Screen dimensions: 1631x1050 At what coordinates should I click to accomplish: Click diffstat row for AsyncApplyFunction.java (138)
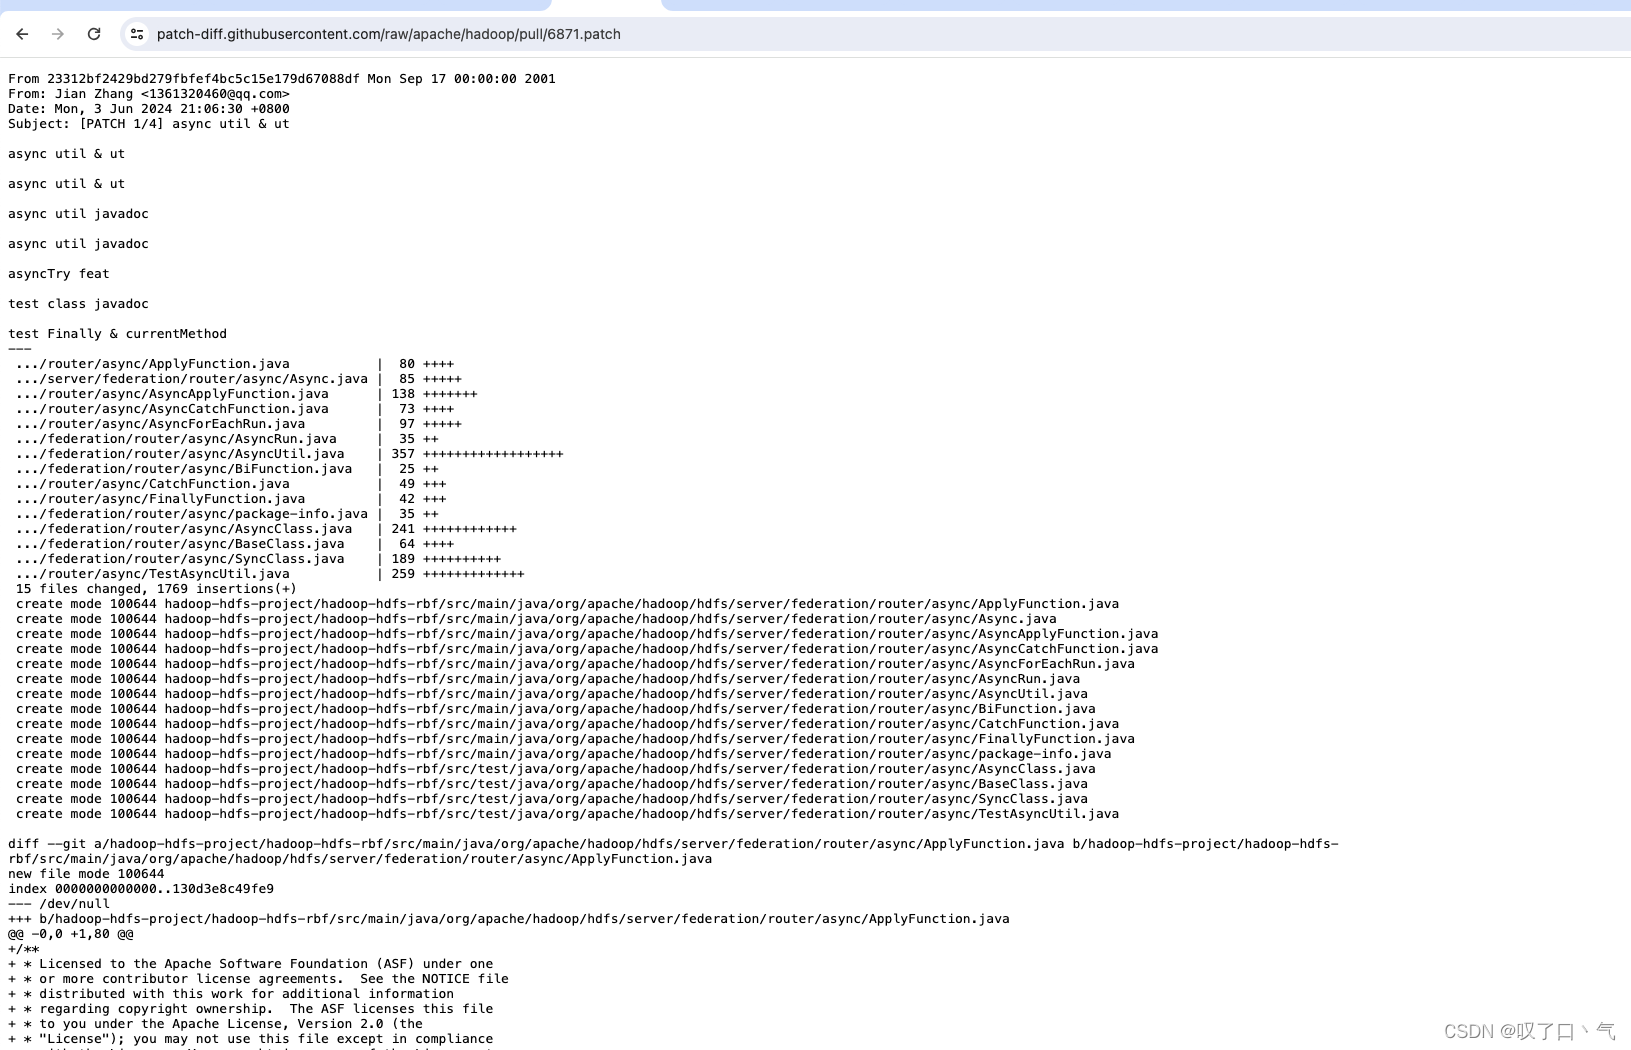coord(246,394)
